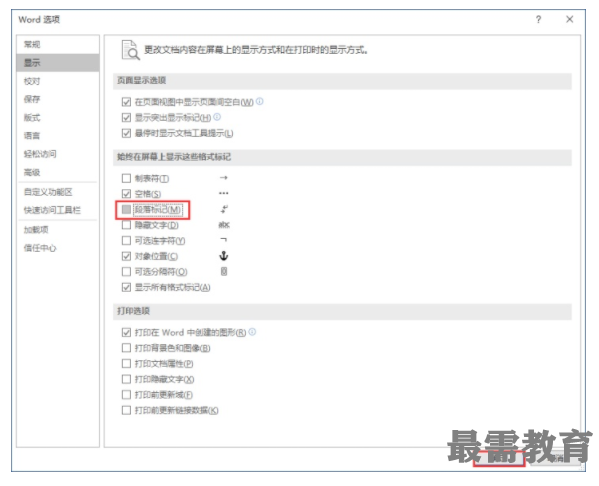The height and width of the screenshot is (486, 599).
Task: Open the 自定义功能区 category
Action: point(58,192)
